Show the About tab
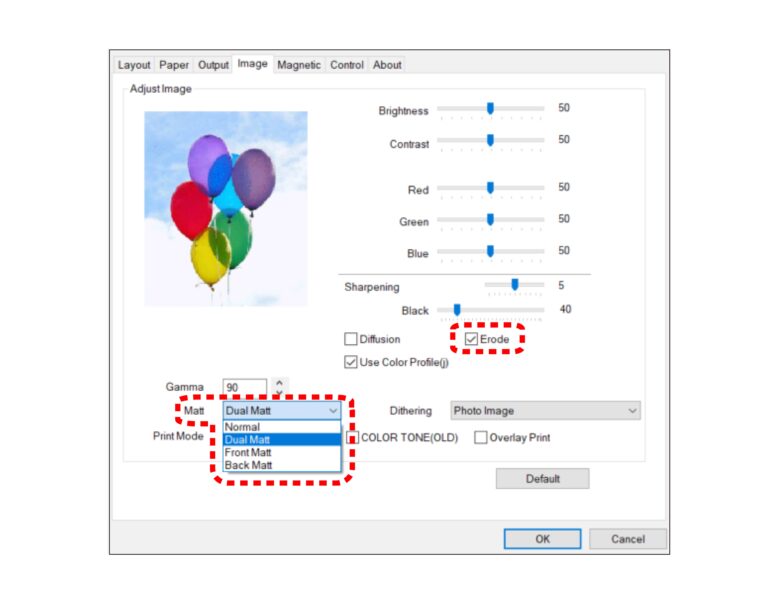The image size is (768, 593). [x=387, y=65]
